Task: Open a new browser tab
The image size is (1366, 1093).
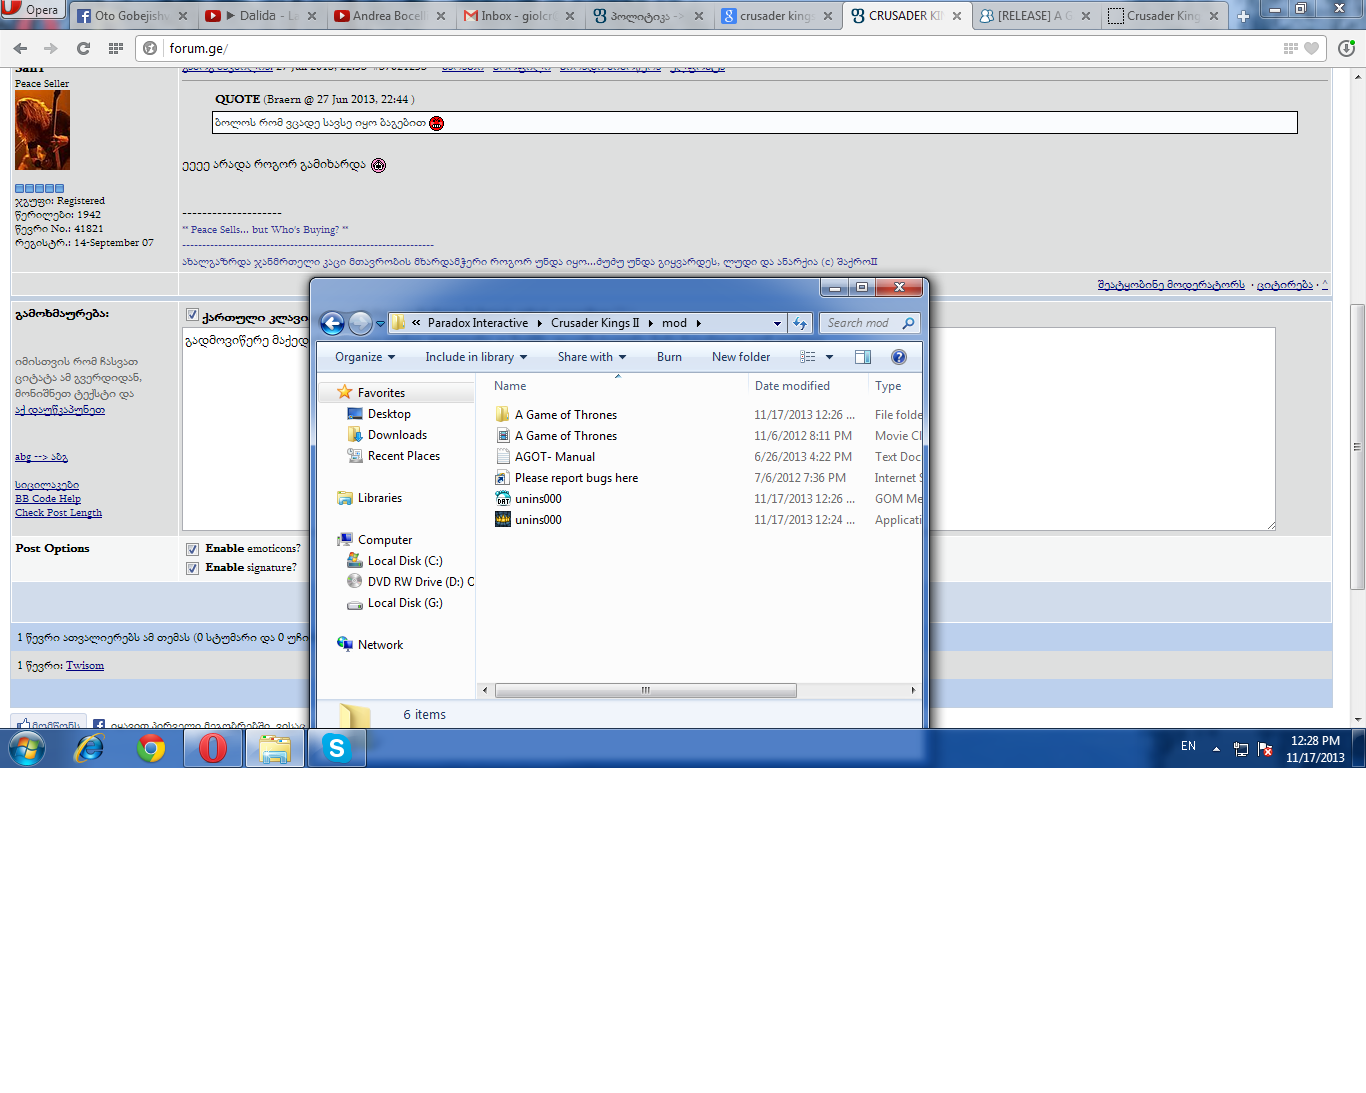Action: point(1243,16)
